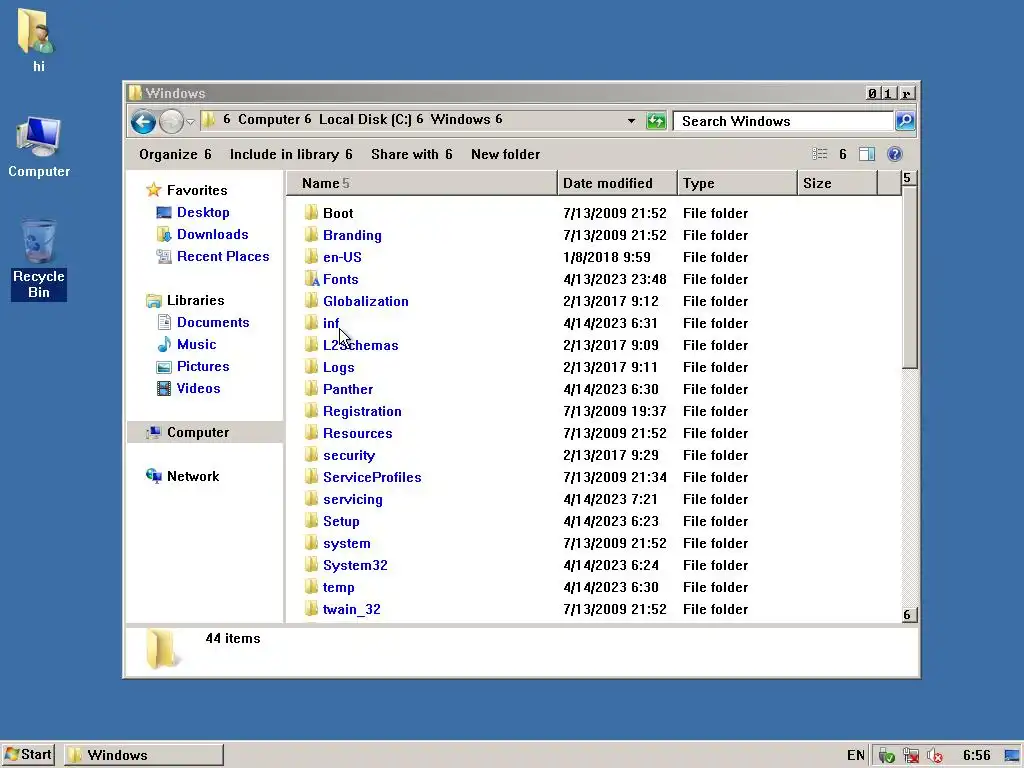Click the file list scrollbar thumb
This screenshot has width=1024, height=768.
click(909, 278)
